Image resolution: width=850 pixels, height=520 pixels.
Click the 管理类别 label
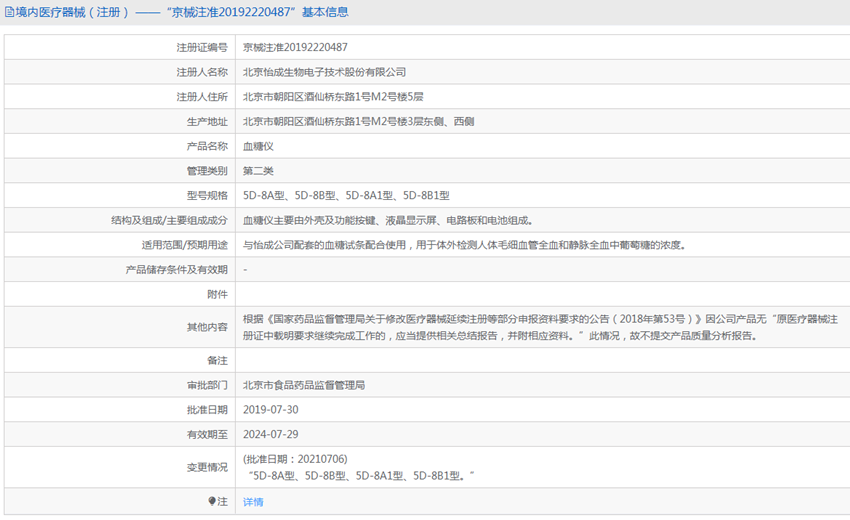click(207, 171)
